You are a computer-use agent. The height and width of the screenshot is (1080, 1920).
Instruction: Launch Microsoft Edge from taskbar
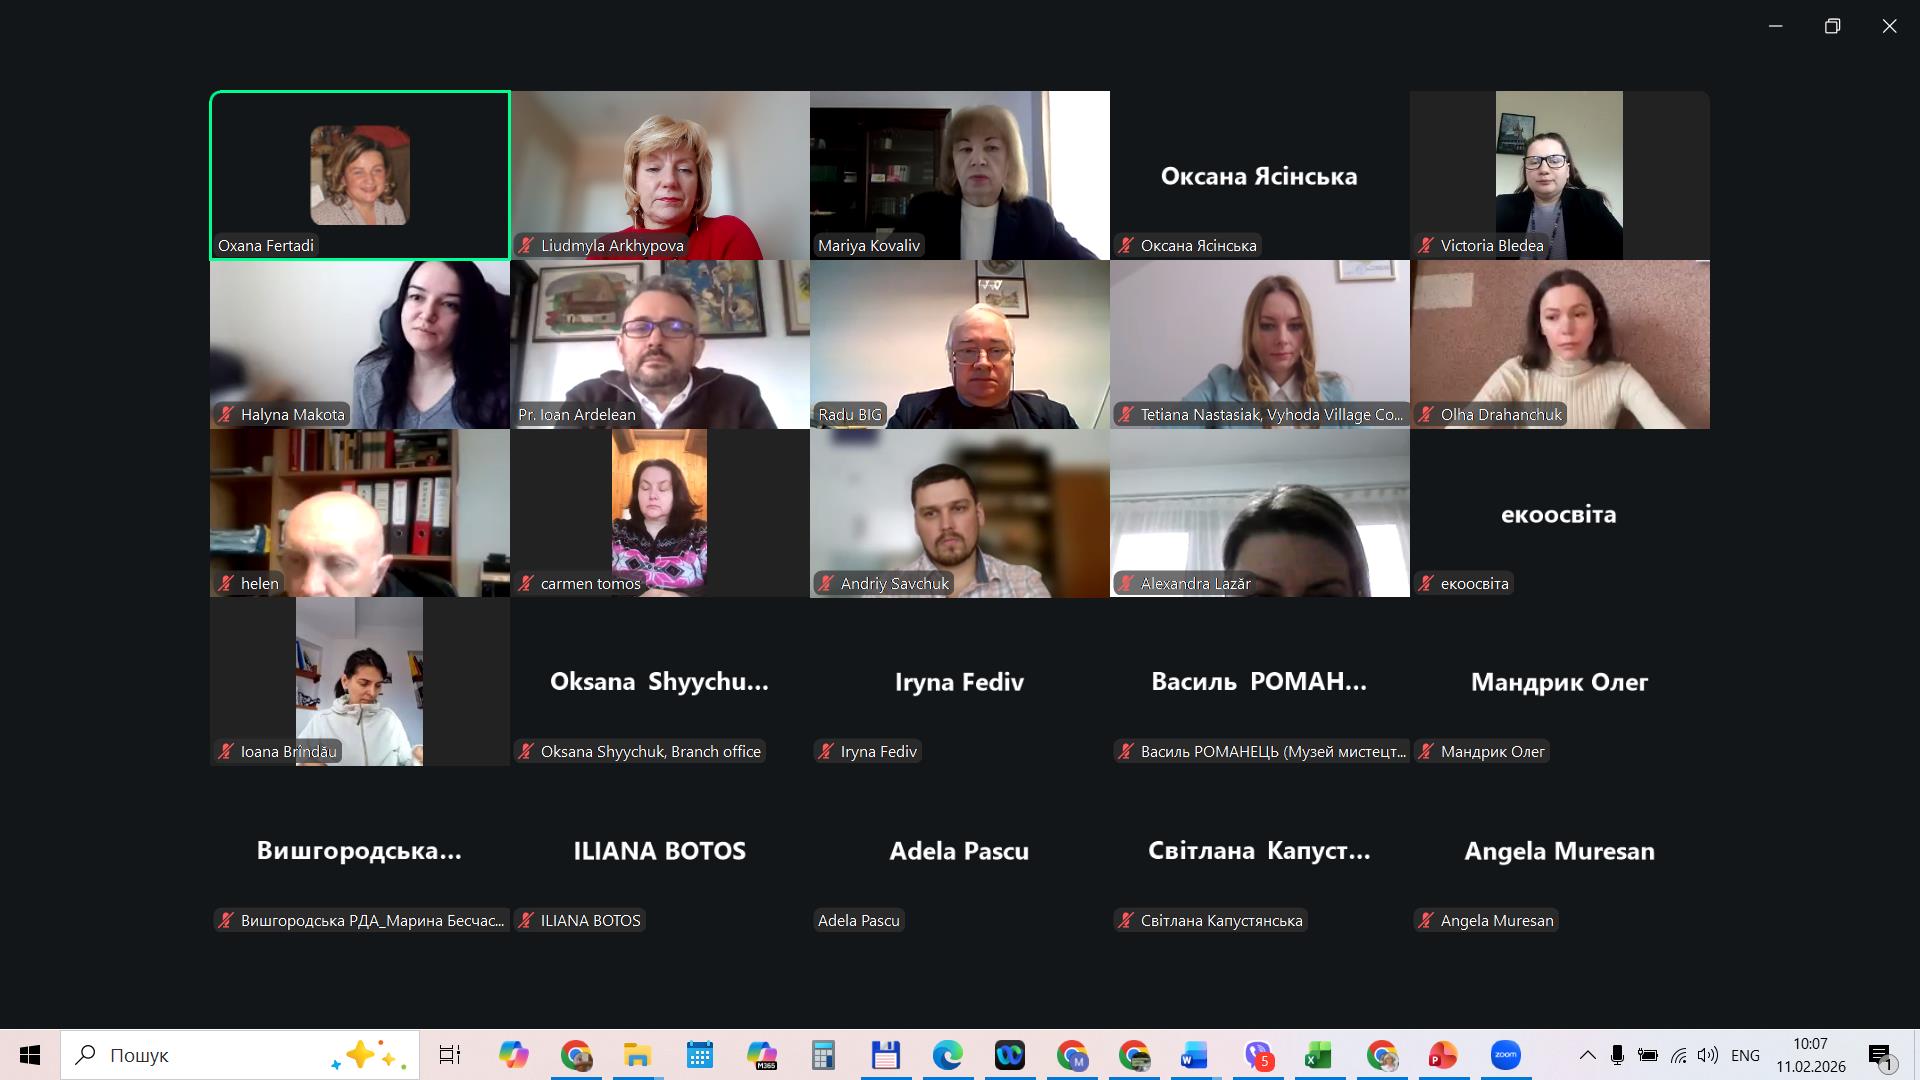click(x=947, y=1055)
